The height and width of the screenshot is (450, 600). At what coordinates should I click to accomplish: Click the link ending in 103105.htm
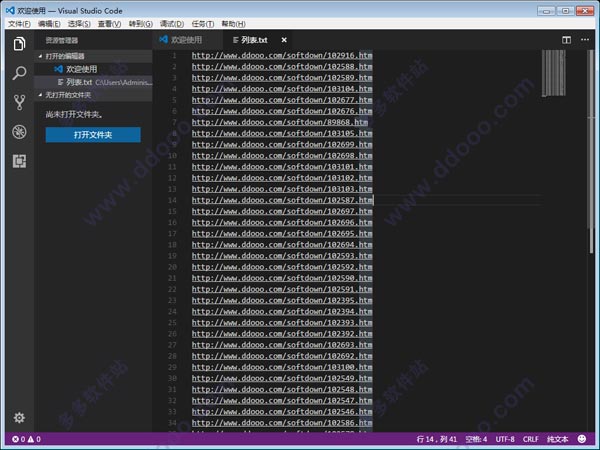pyautogui.click(x=282, y=134)
